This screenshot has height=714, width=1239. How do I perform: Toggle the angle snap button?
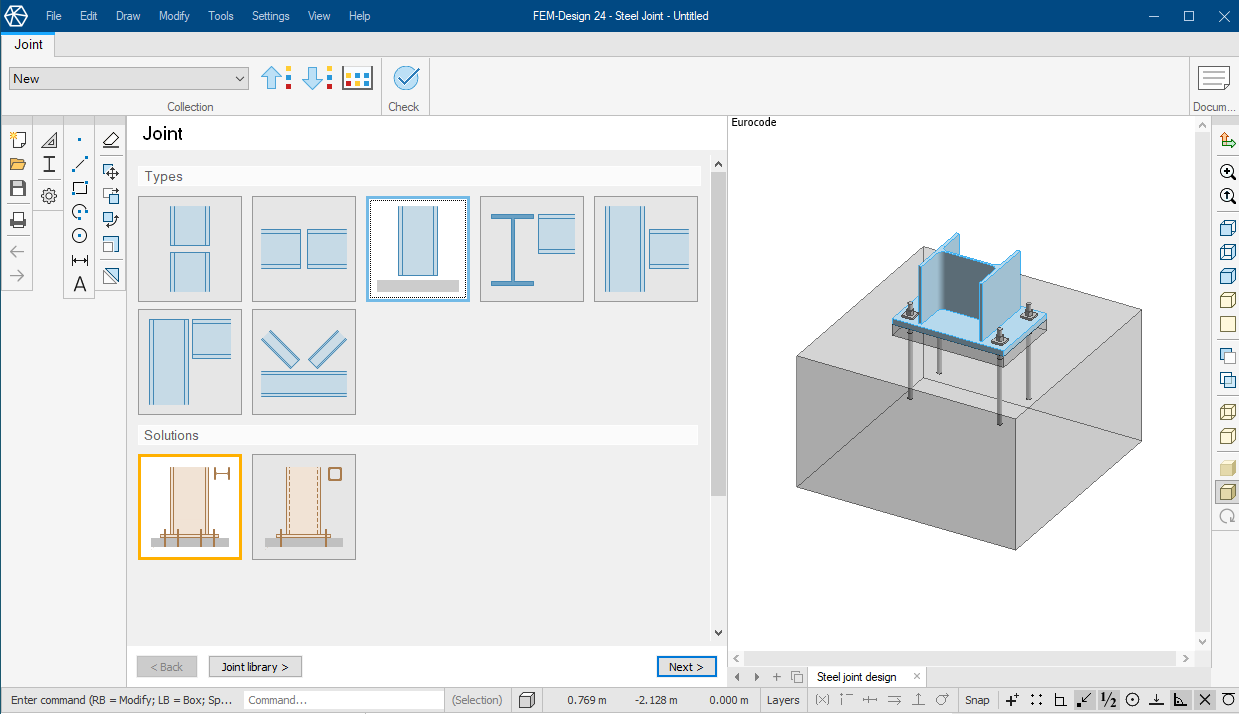pyautogui.click(x=1180, y=700)
